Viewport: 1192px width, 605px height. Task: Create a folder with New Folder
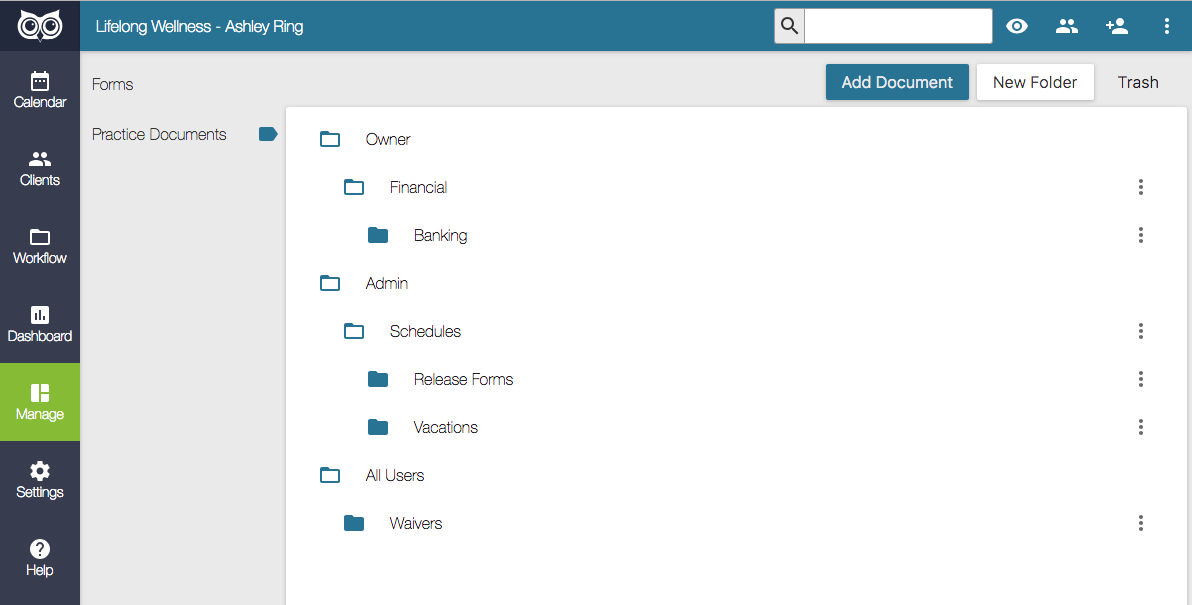click(1035, 82)
